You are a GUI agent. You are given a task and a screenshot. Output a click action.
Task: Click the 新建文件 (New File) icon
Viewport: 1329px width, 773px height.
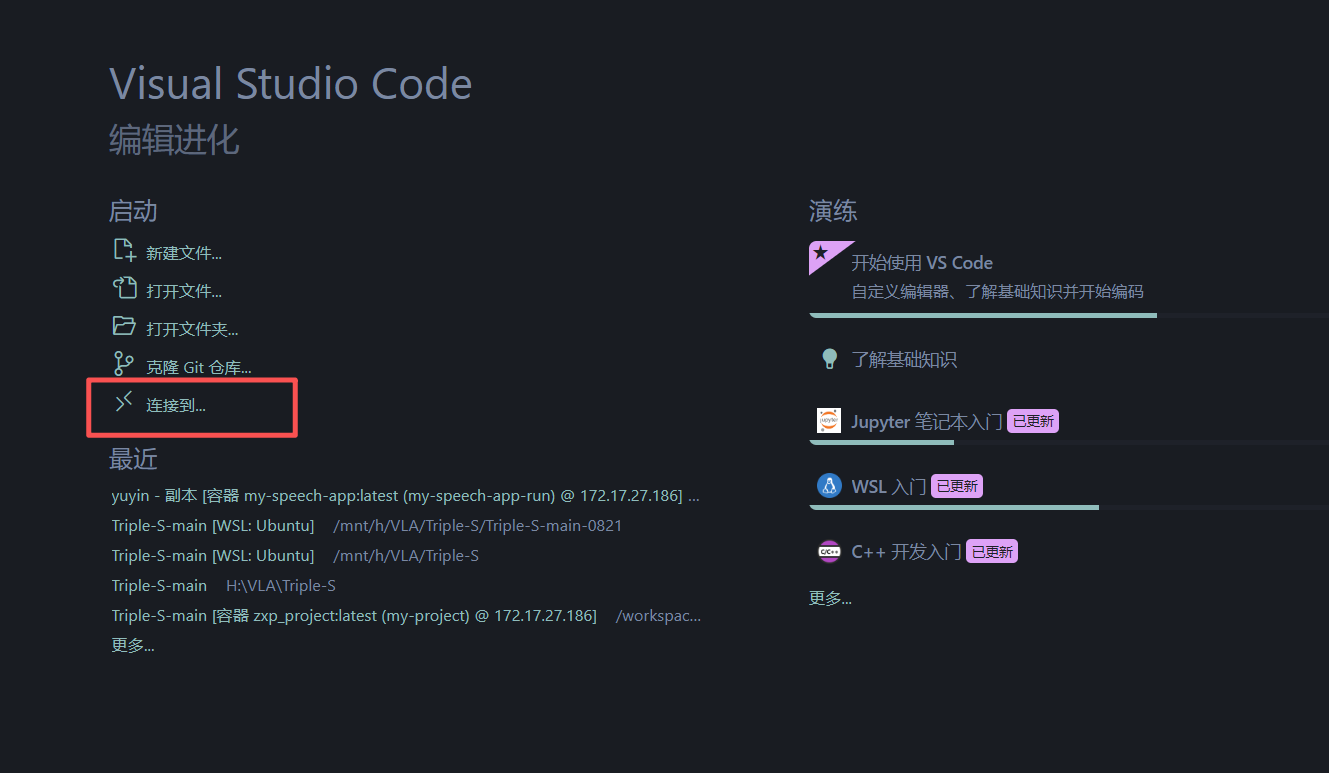pyautogui.click(x=124, y=251)
